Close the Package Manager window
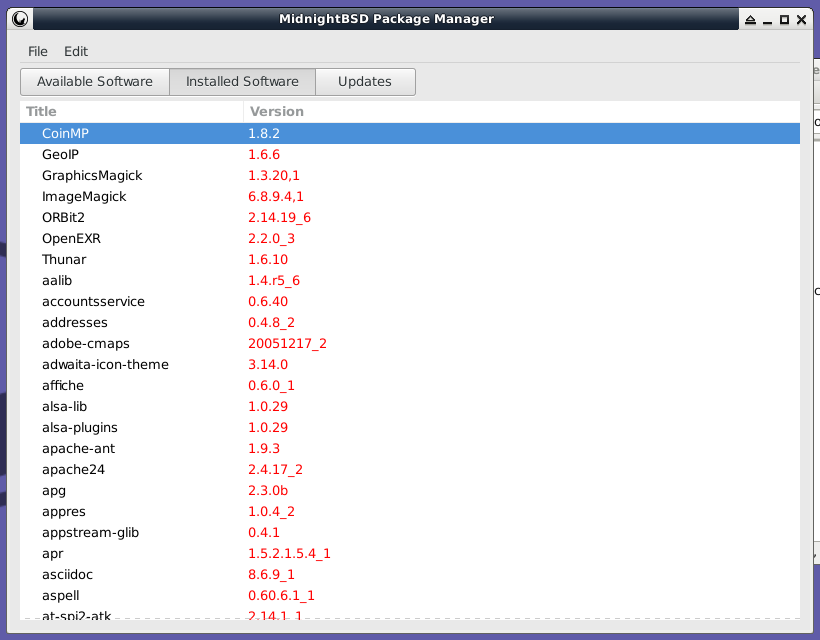The image size is (820, 640). [x=801, y=20]
